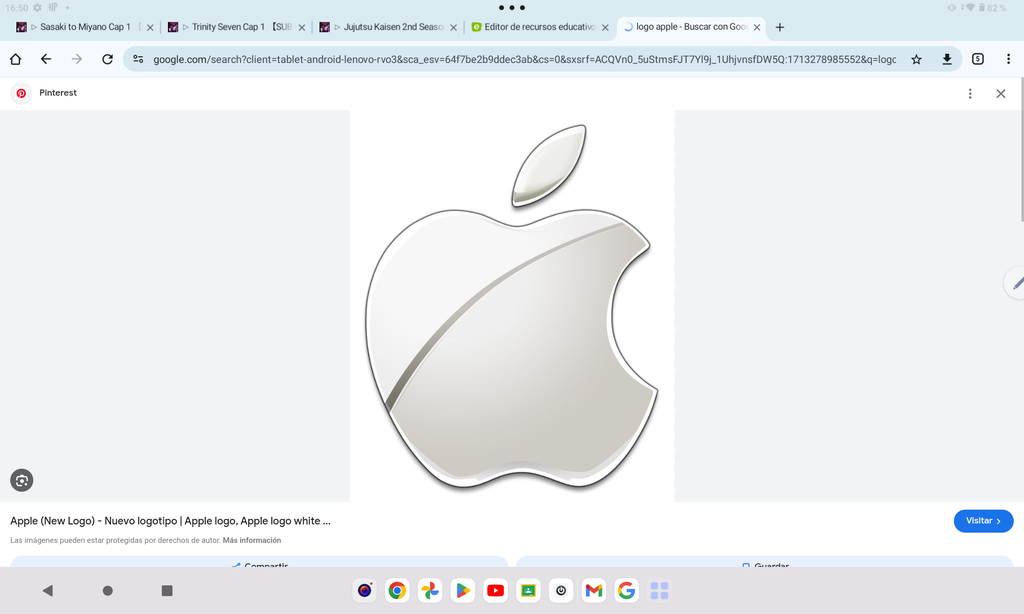Open Gmail from the dock

tap(594, 590)
